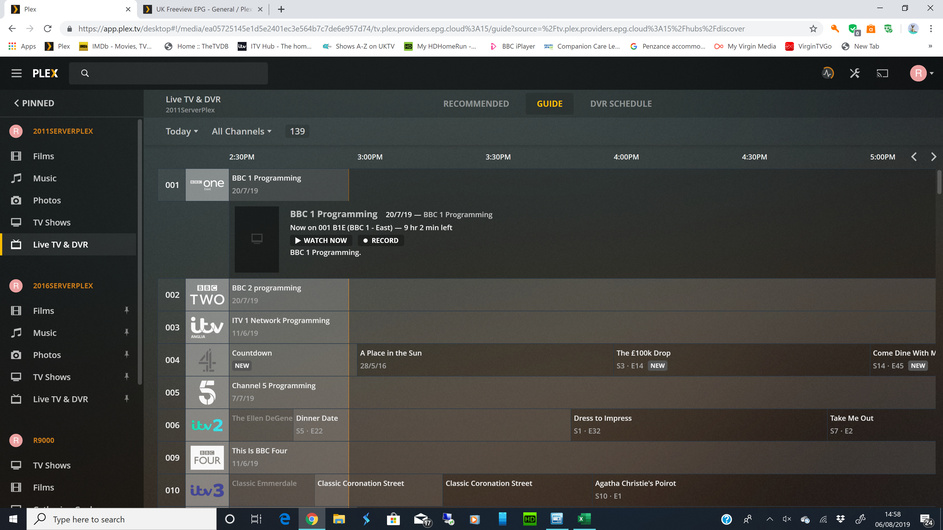This screenshot has height=530, width=943.
Task: Switch to the DVR SCHEDULE tab
Action: (x=621, y=103)
